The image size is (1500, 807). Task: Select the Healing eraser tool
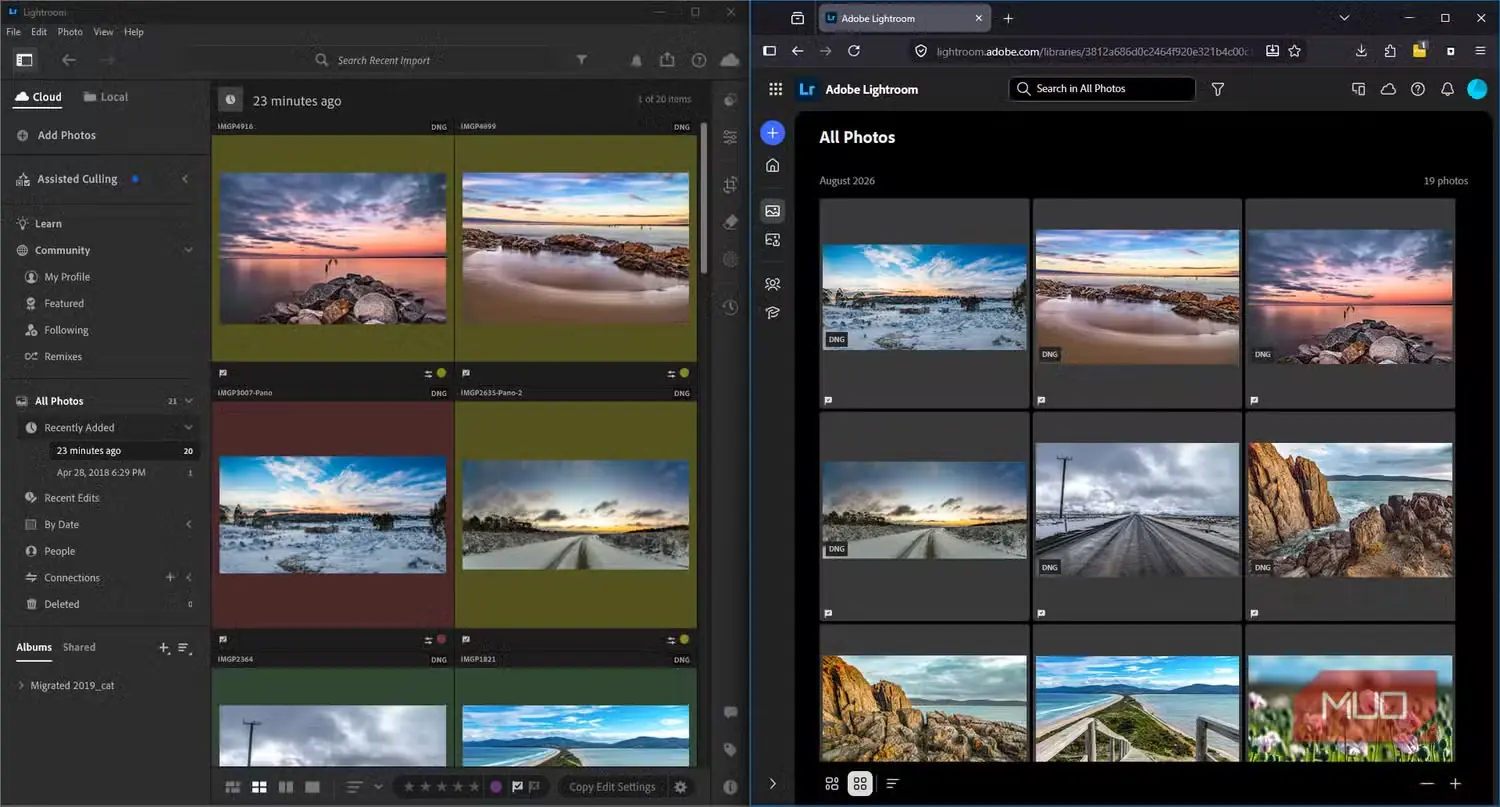731,222
